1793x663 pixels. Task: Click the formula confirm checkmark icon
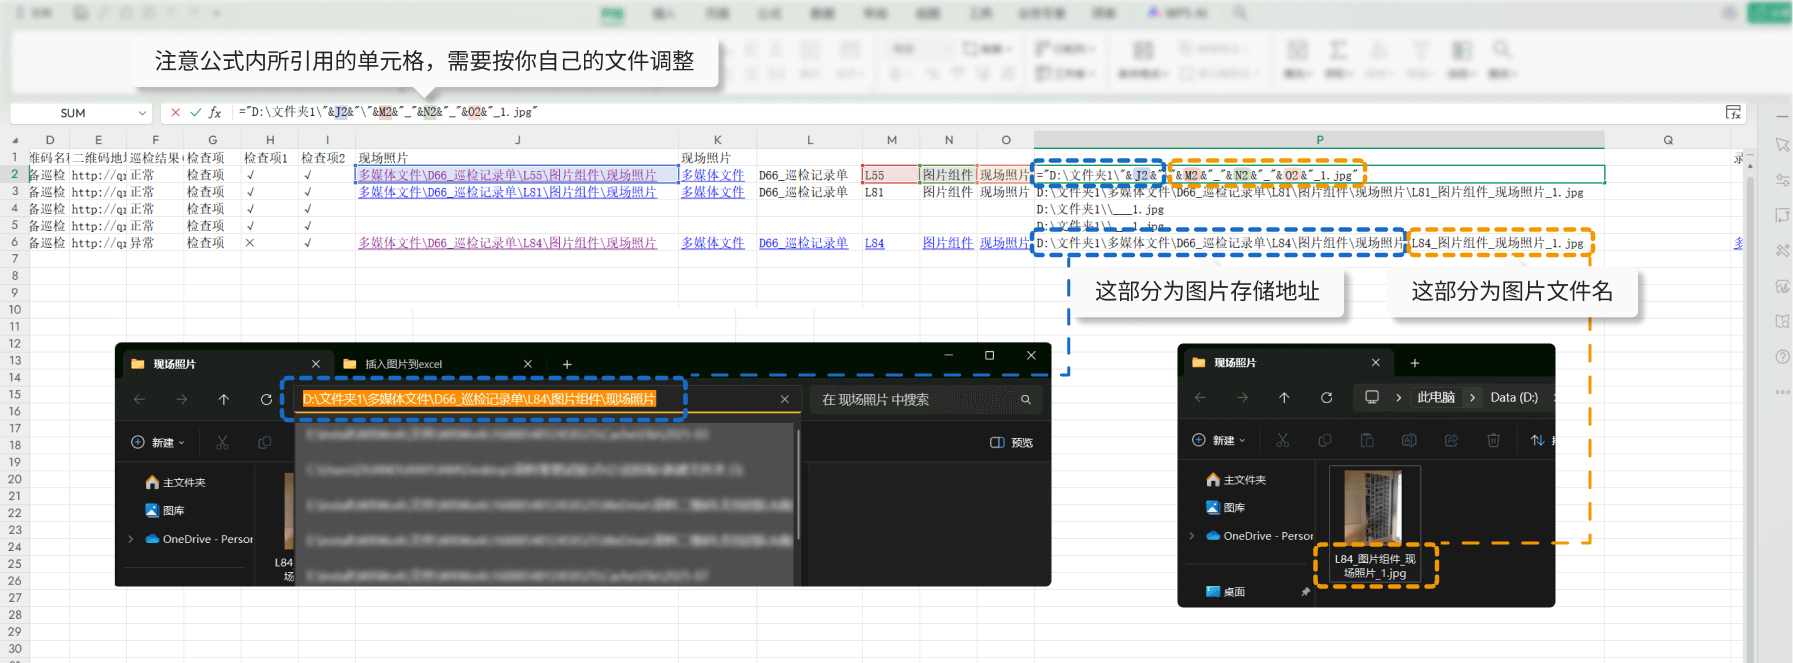pos(195,113)
